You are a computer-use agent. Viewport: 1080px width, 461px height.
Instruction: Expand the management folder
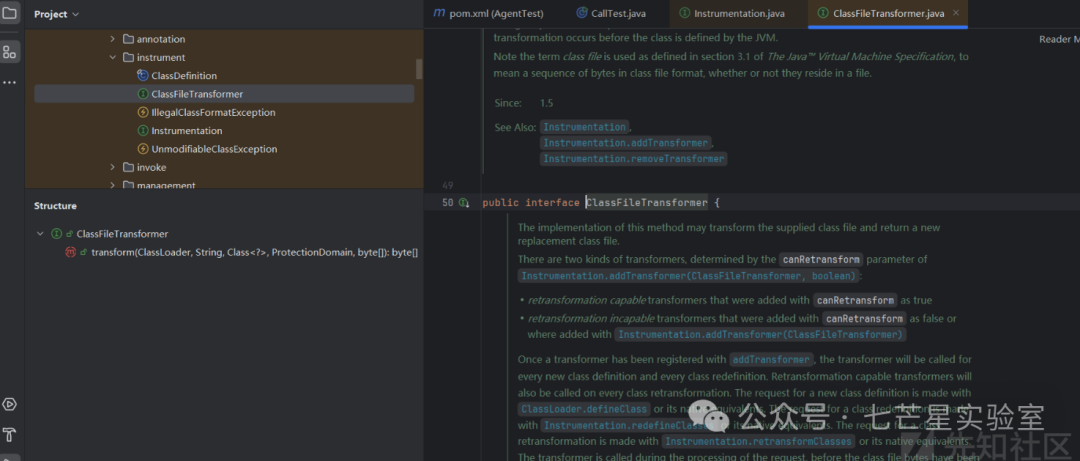(x=112, y=185)
